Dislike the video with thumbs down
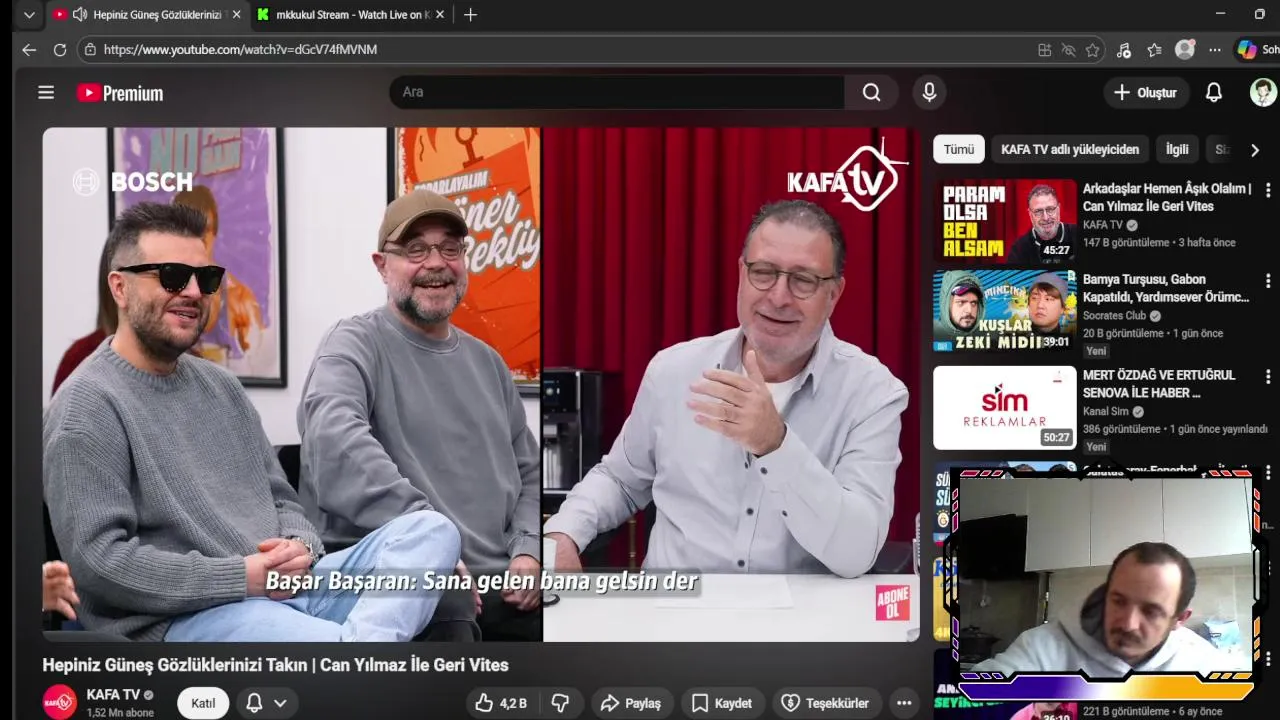1280x720 pixels. [x=560, y=703]
